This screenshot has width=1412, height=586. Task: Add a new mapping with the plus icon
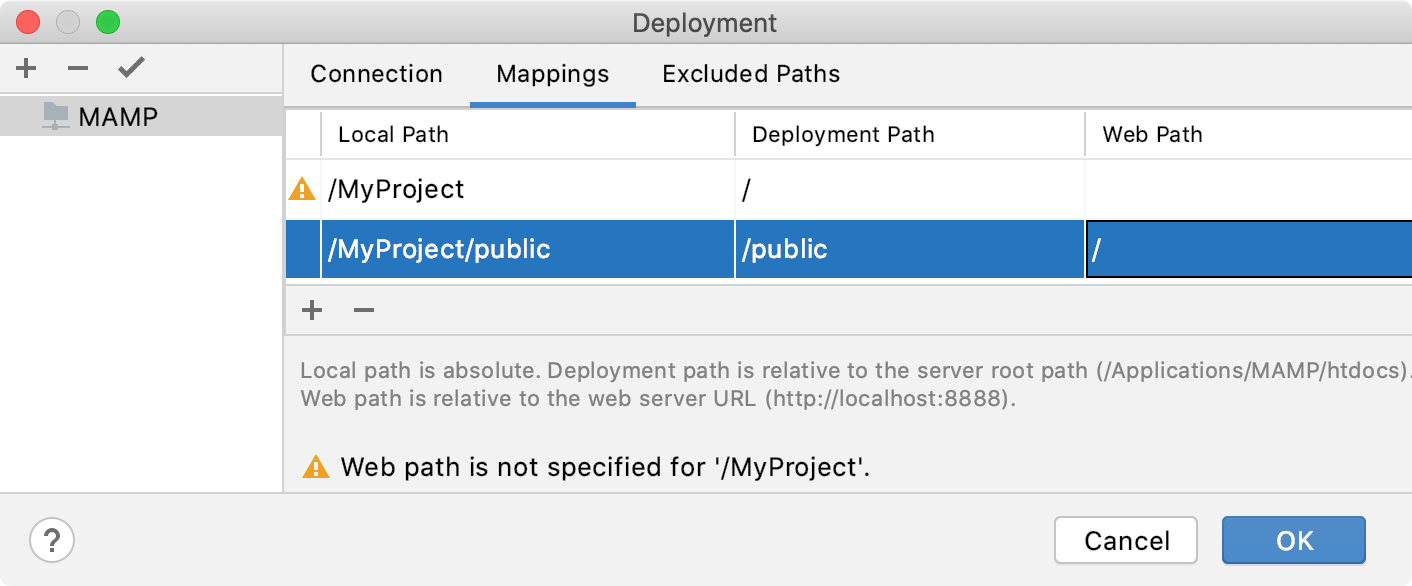(x=311, y=310)
